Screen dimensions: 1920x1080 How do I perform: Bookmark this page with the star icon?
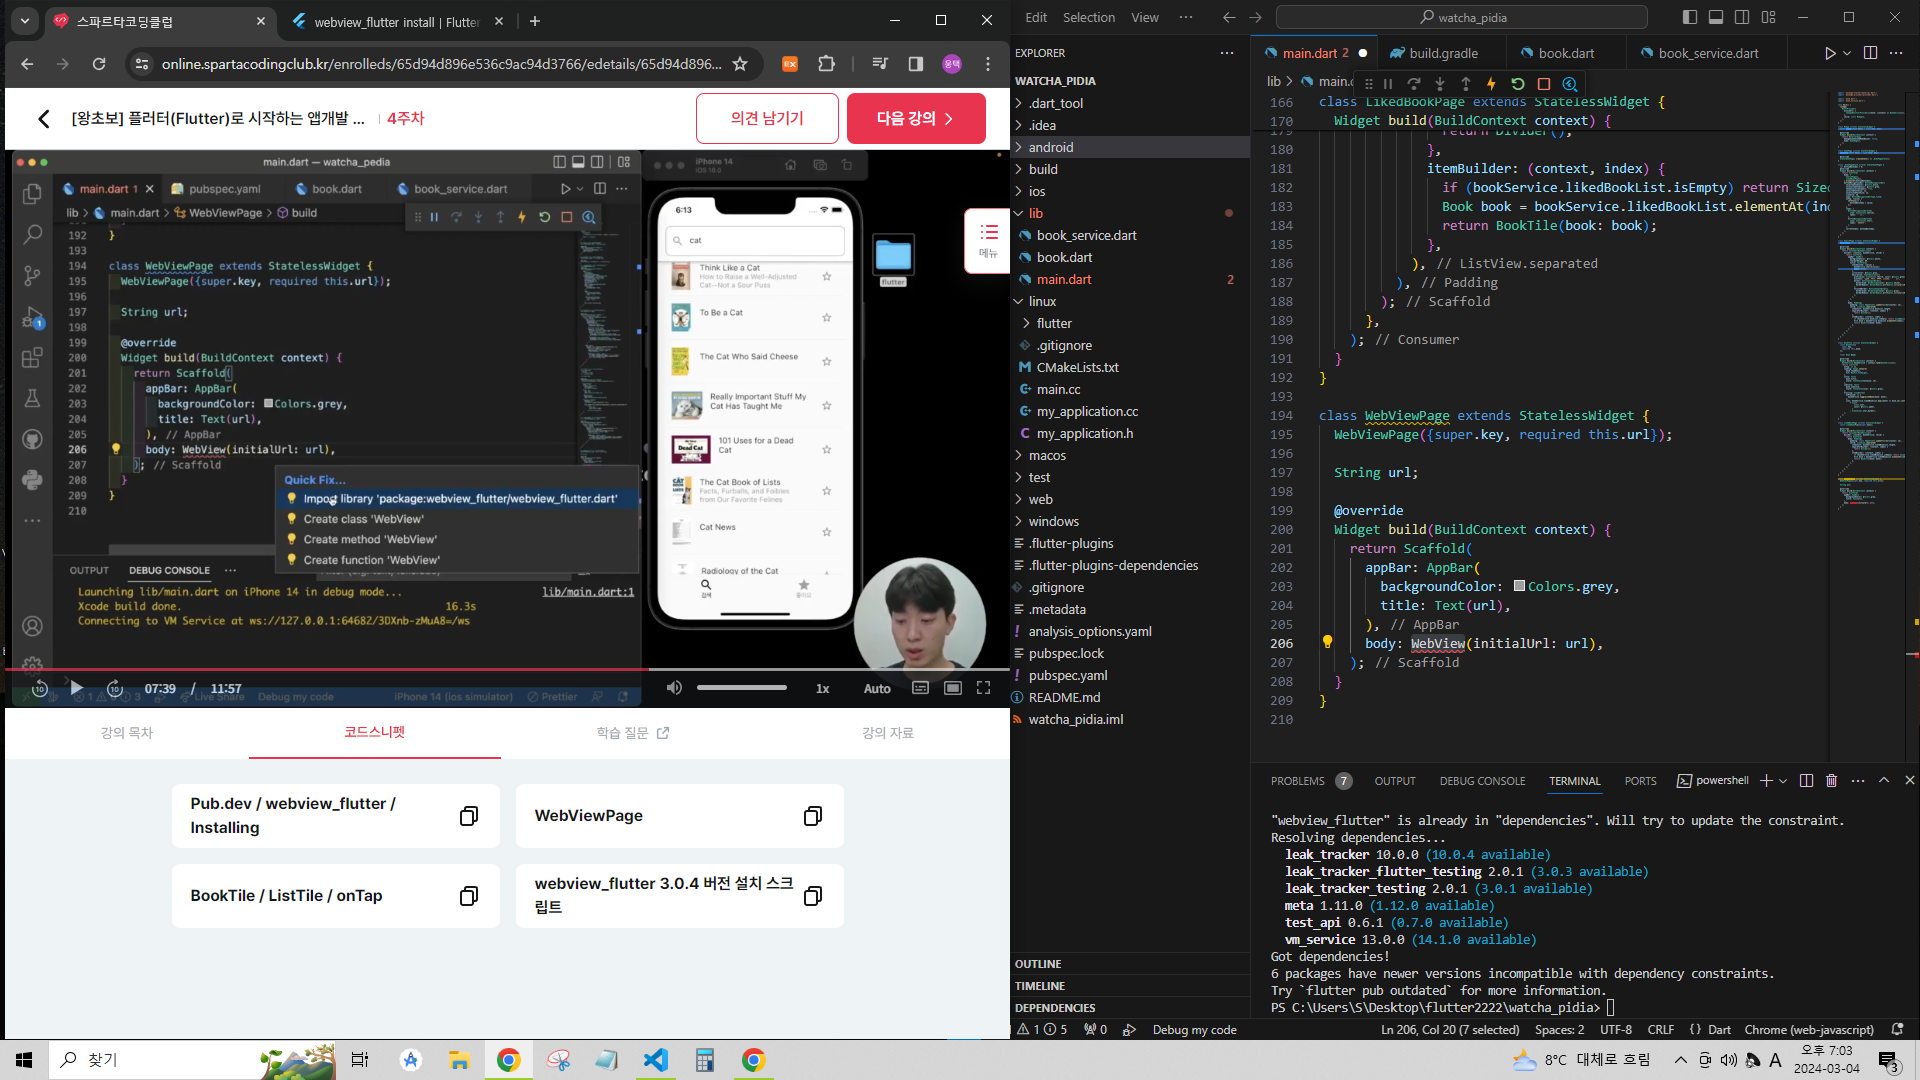click(740, 64)
